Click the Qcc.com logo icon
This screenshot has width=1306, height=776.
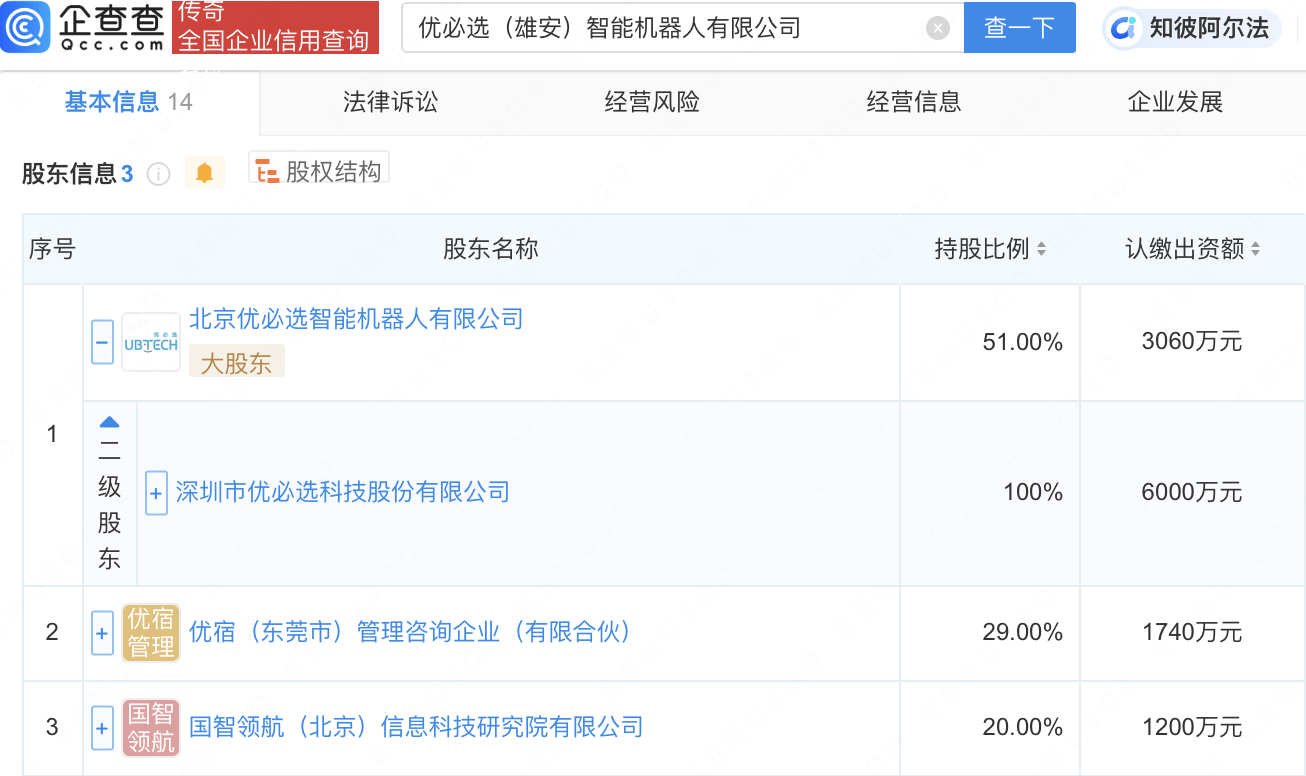[24, 27]
